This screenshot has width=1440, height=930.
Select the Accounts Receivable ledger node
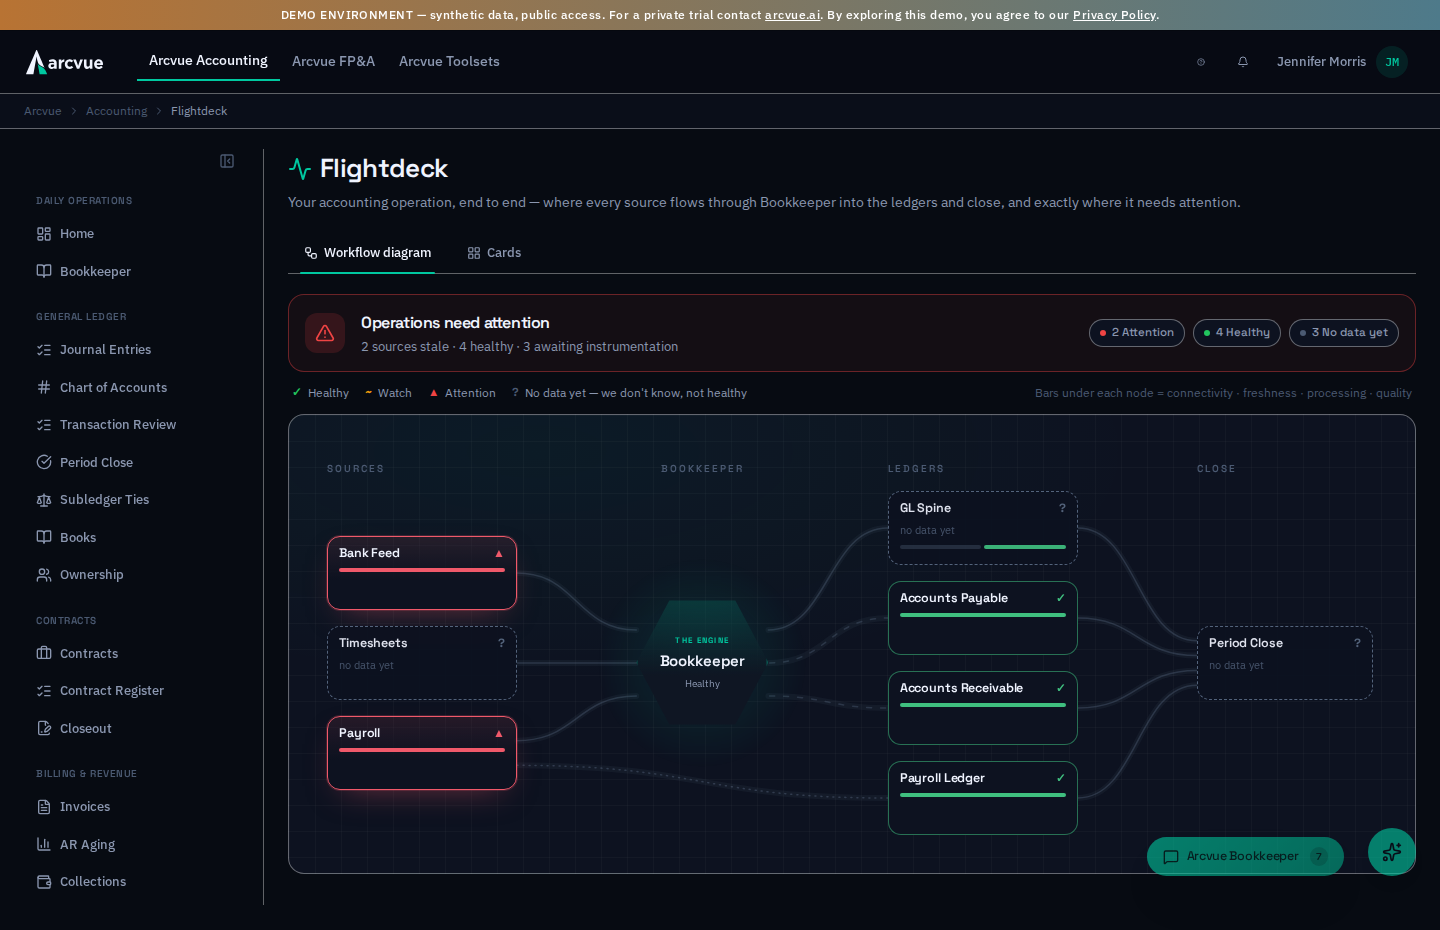pyautogui.click(x=983, y=708)
